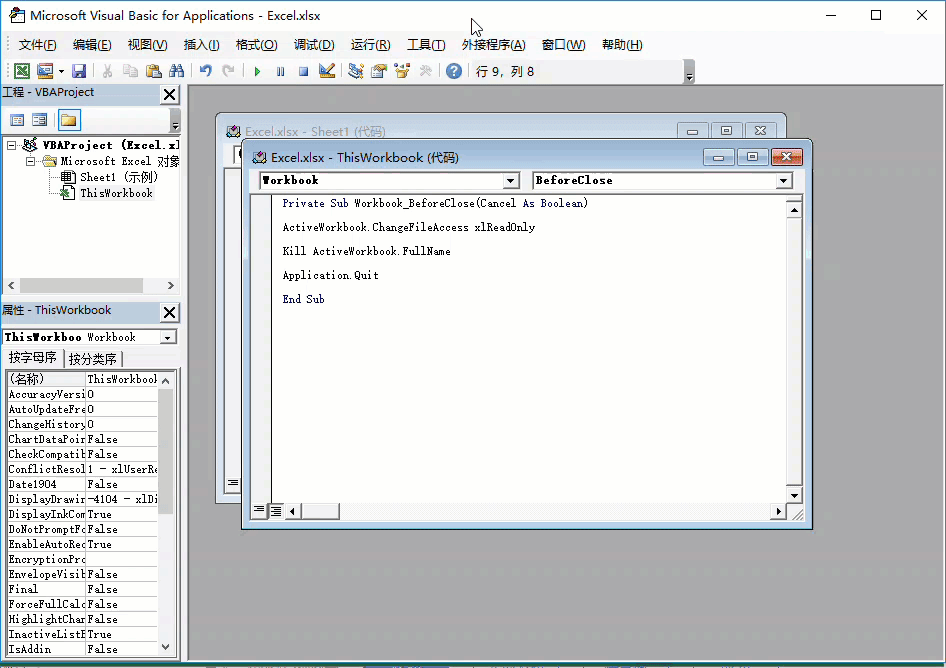
Task: Open the BeforeClose procedure dropdown list
Action: 783,180
